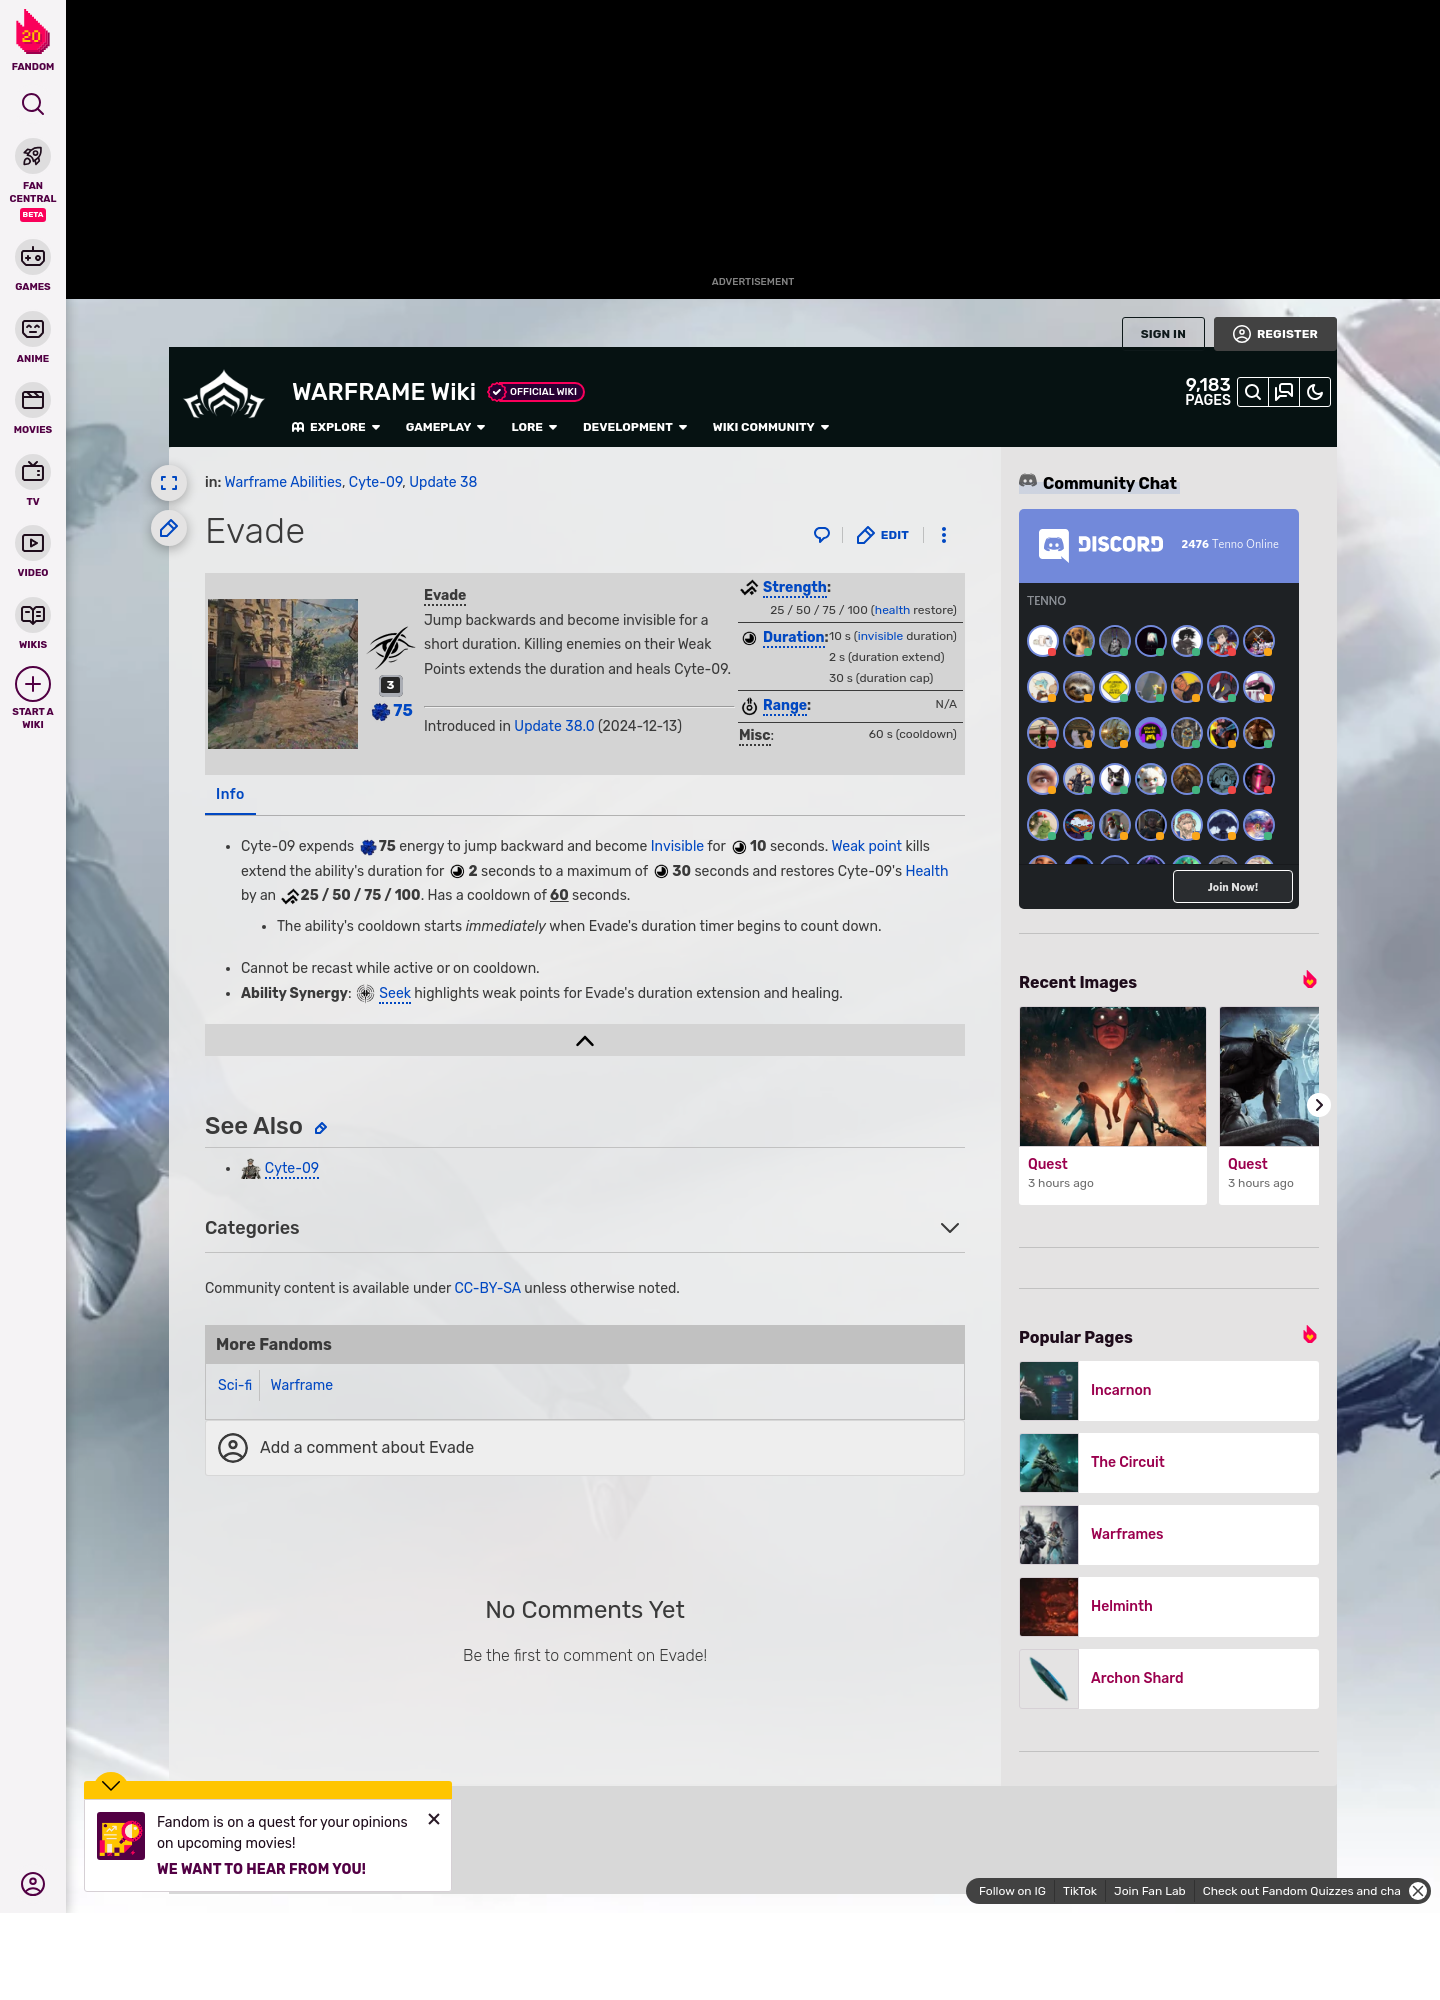Toggle dark theme moon icon
The image size is (1440, 2000).
(1315, 392)
